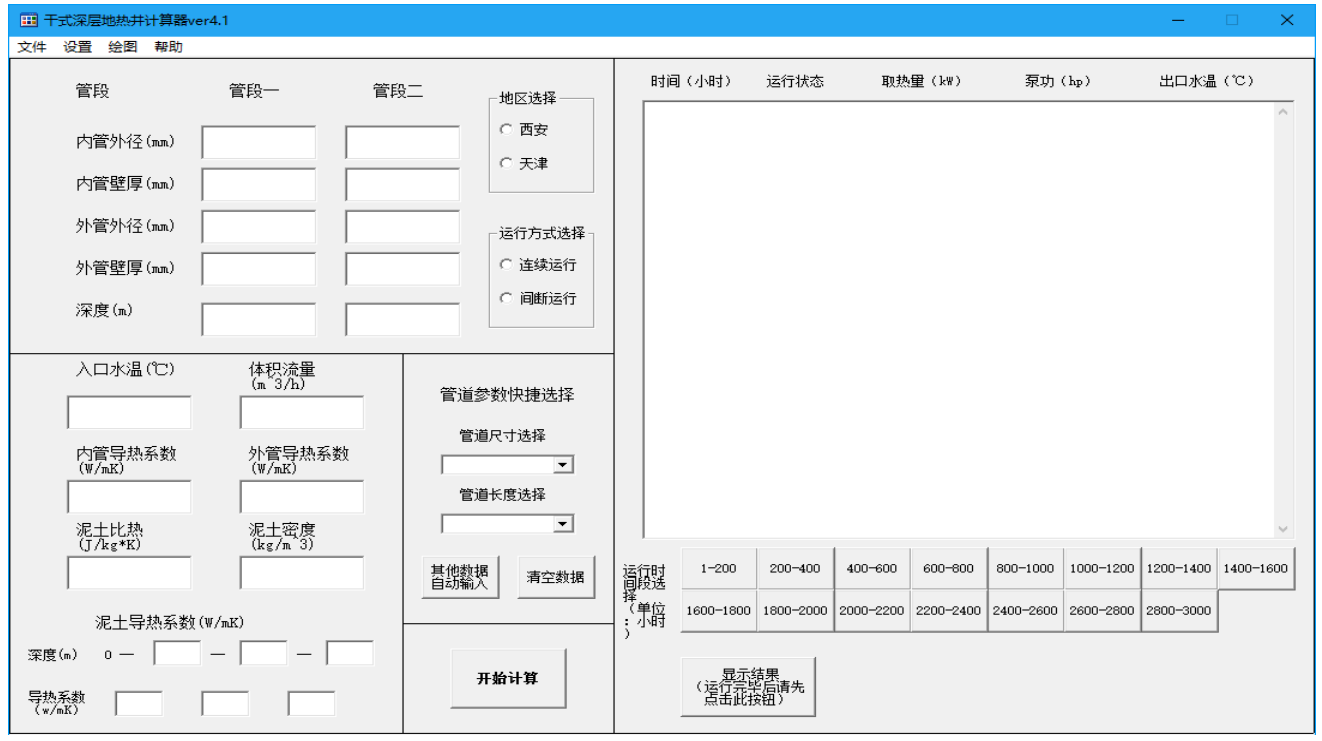Open the 绘图 menu
The width and height of the screenshot is (1322, 741).
tap(123, 47)
